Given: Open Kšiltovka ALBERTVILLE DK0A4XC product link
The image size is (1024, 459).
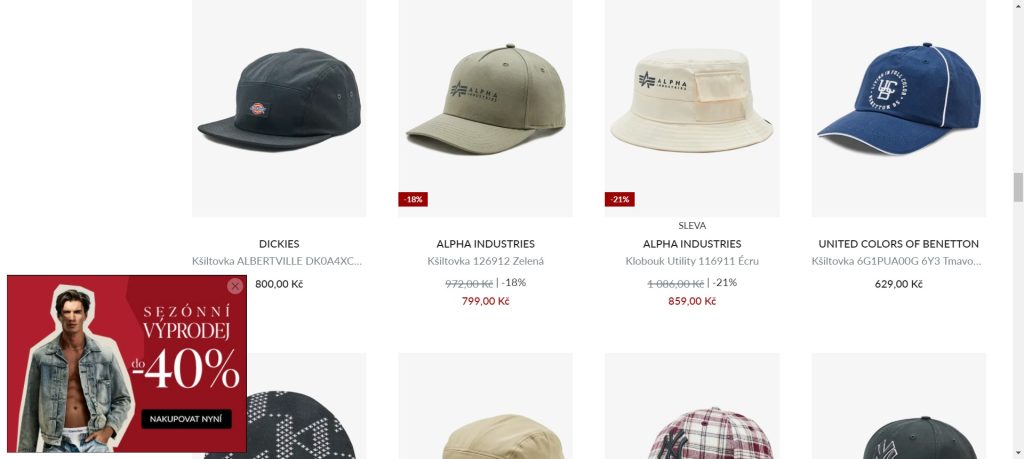Looking at the screenshot, I should (x=277, y=261).
